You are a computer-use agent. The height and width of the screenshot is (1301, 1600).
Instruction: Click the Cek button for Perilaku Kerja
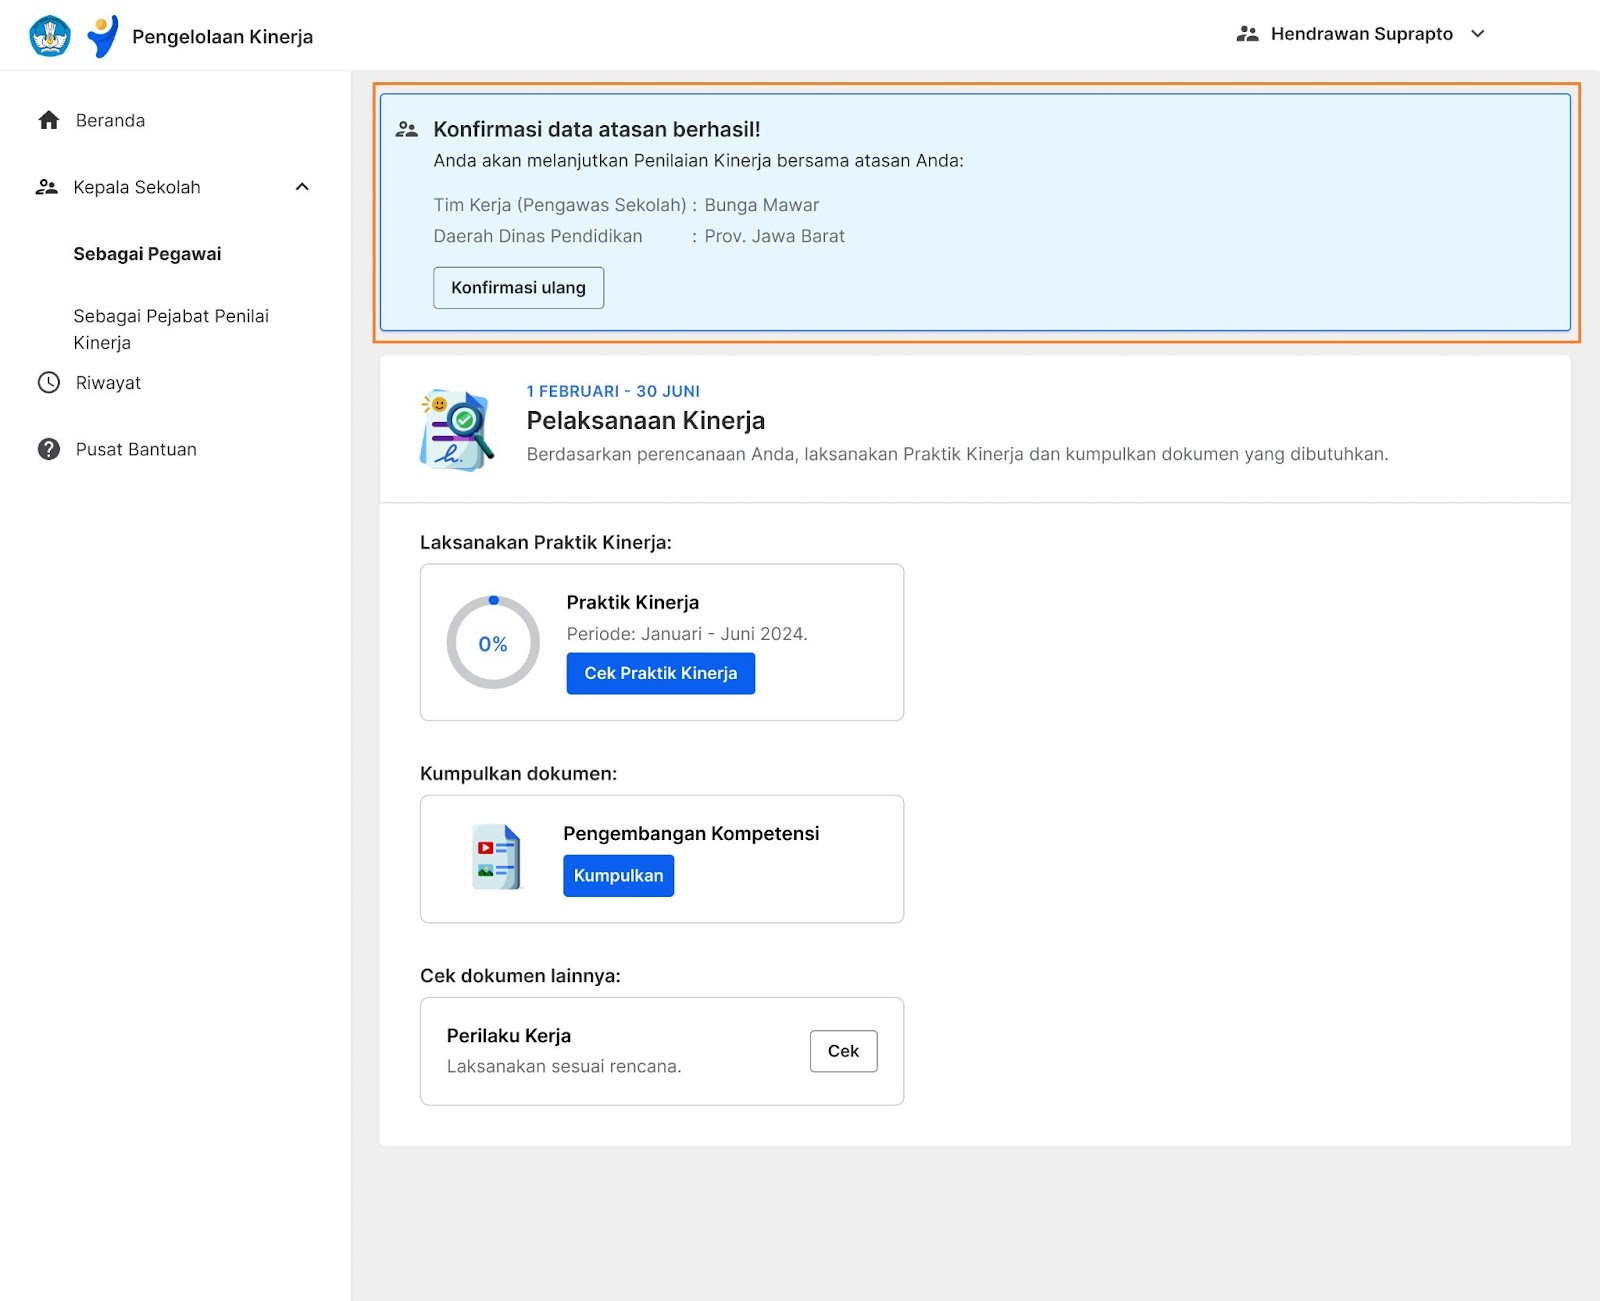[843, 1051]
